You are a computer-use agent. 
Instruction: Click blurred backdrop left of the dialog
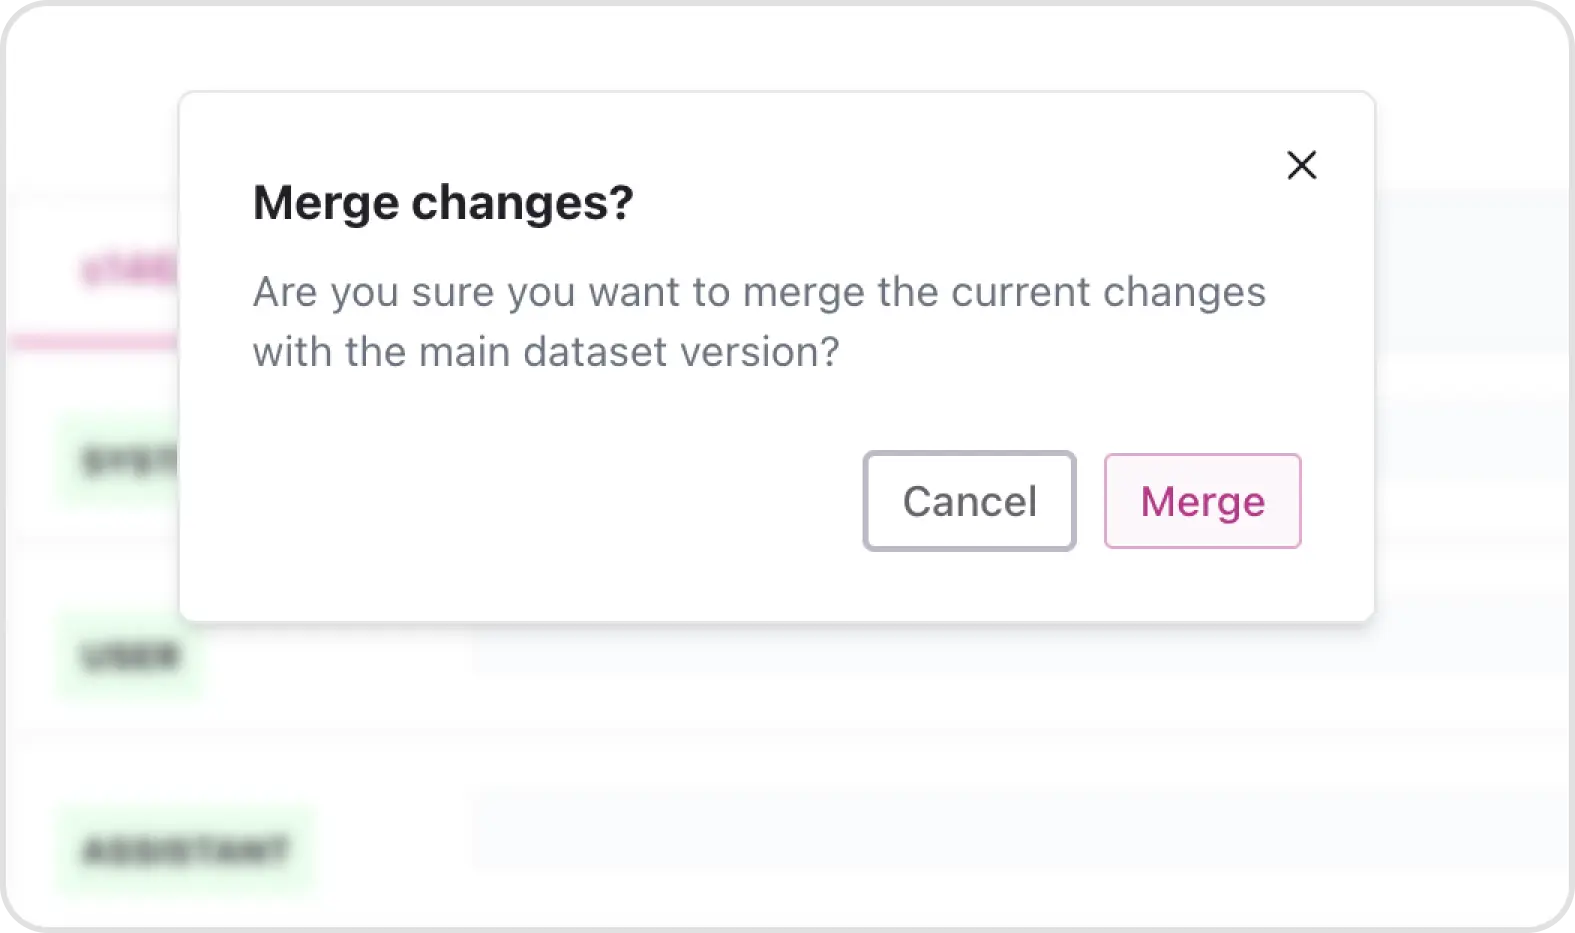[x=90, y=560]
